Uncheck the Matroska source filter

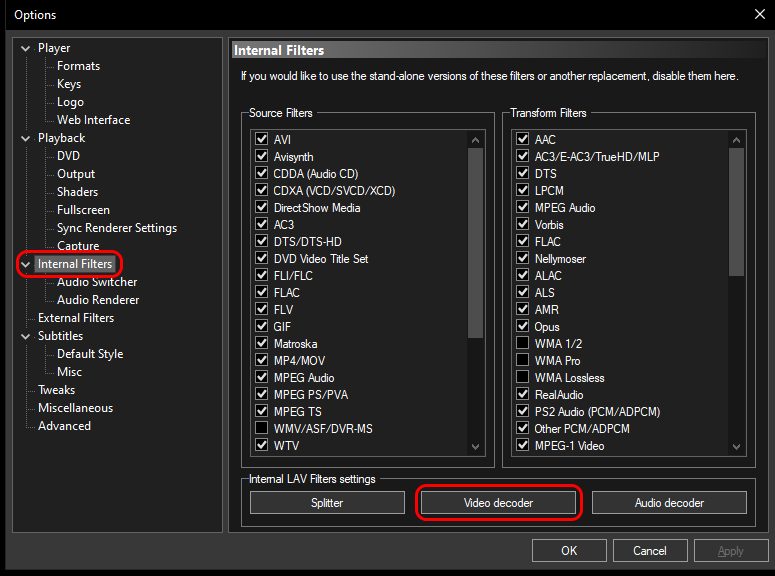point(261,343)
